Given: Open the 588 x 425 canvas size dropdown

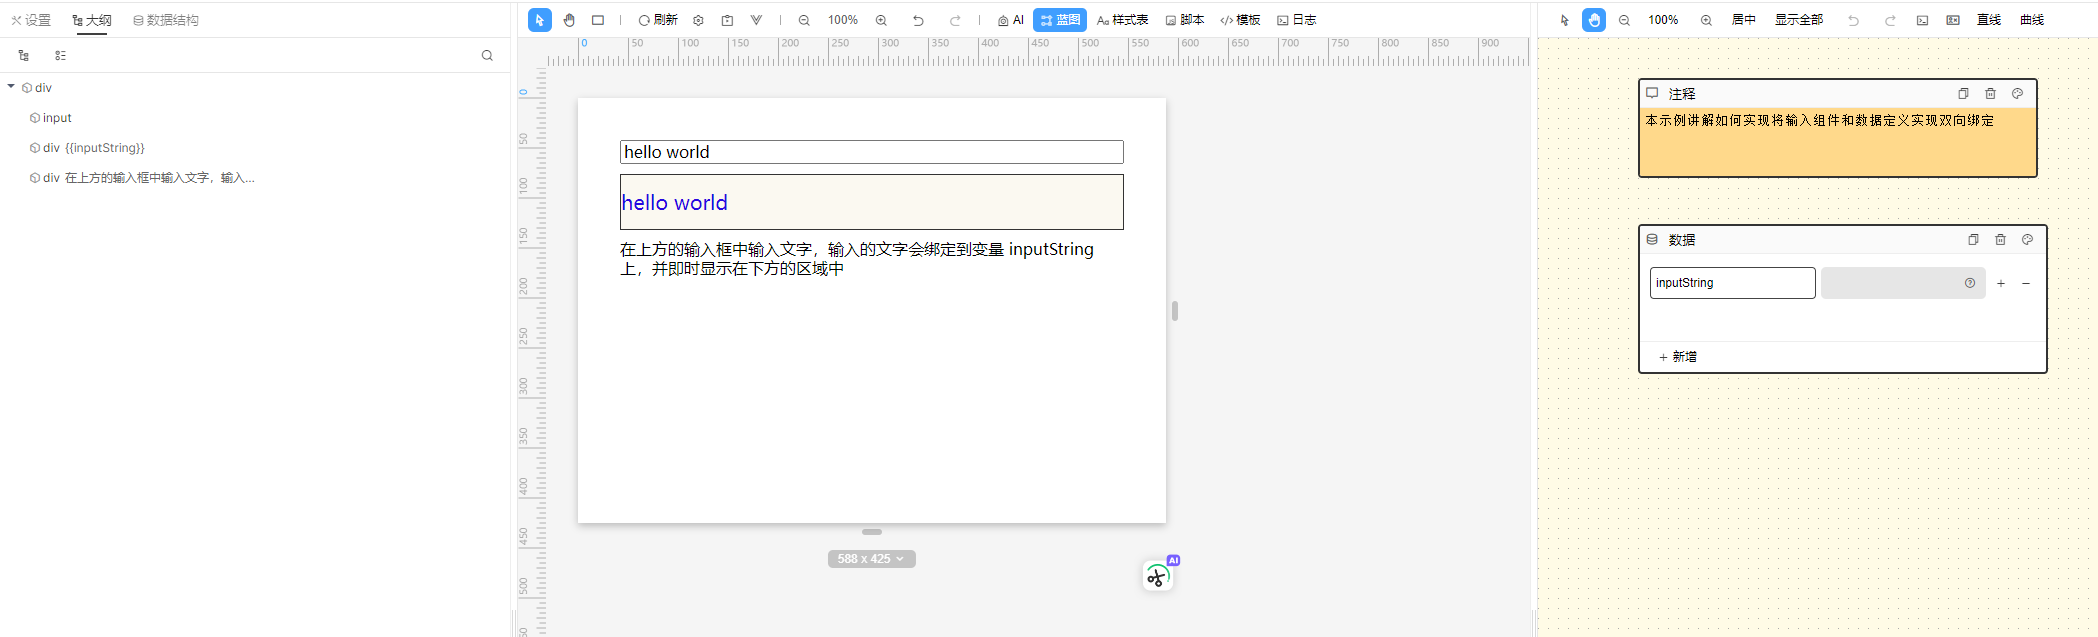Looking at the screenshot, I should coord(872,559).
